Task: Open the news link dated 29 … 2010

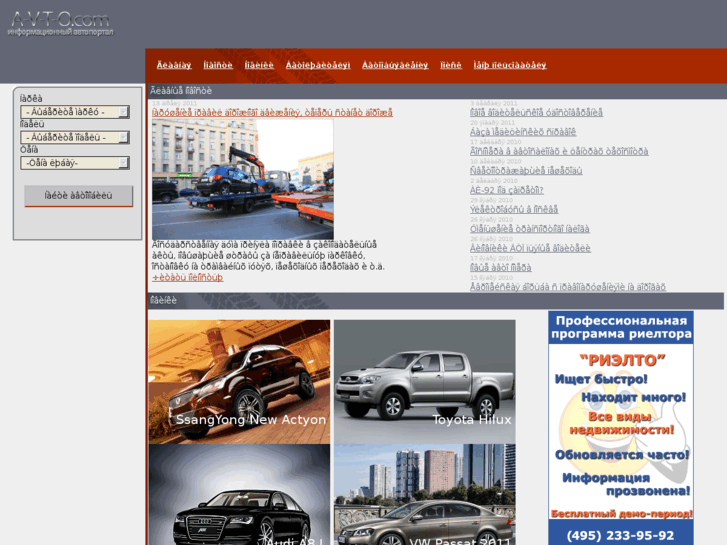Action: pyautogui.click(x=514, y=210)
